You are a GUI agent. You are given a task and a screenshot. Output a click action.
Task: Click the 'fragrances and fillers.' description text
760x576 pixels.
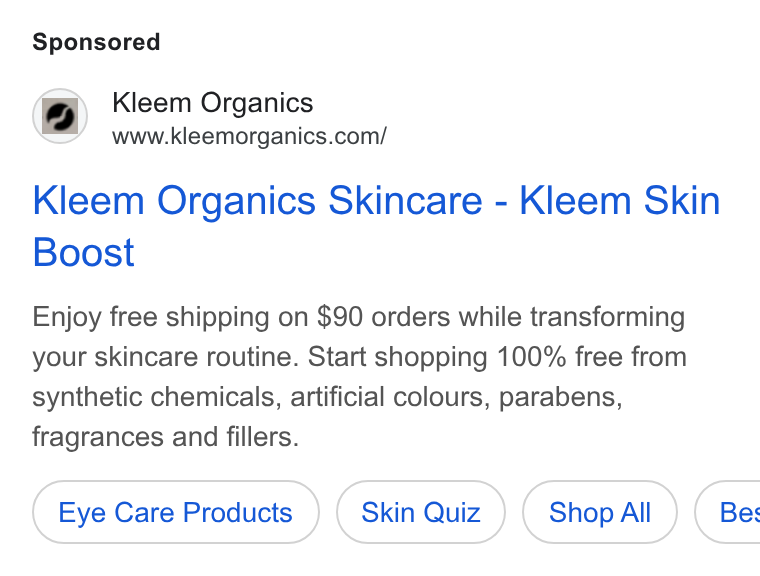click(165, 437)
